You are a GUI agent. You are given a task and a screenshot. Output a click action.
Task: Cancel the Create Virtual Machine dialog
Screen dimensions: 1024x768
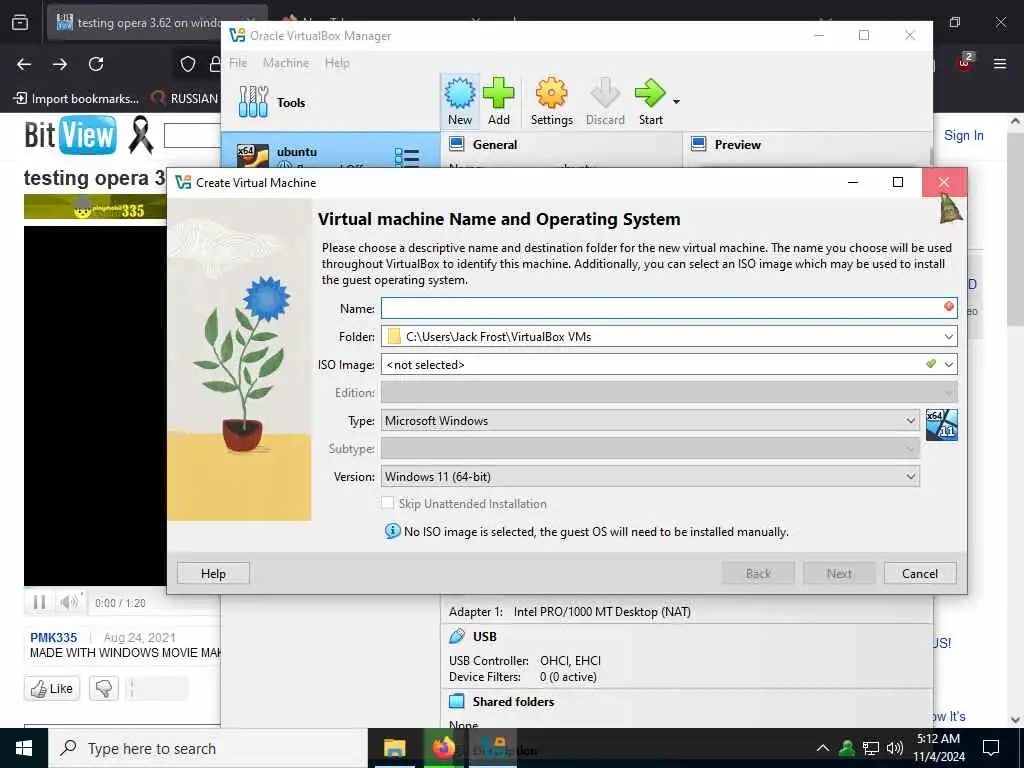[x=920, y=573]
